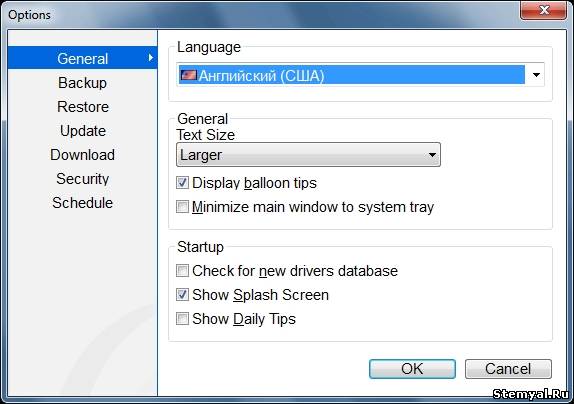Go to the Update options
Screen dimensions: 574x404
click(82, 131)
